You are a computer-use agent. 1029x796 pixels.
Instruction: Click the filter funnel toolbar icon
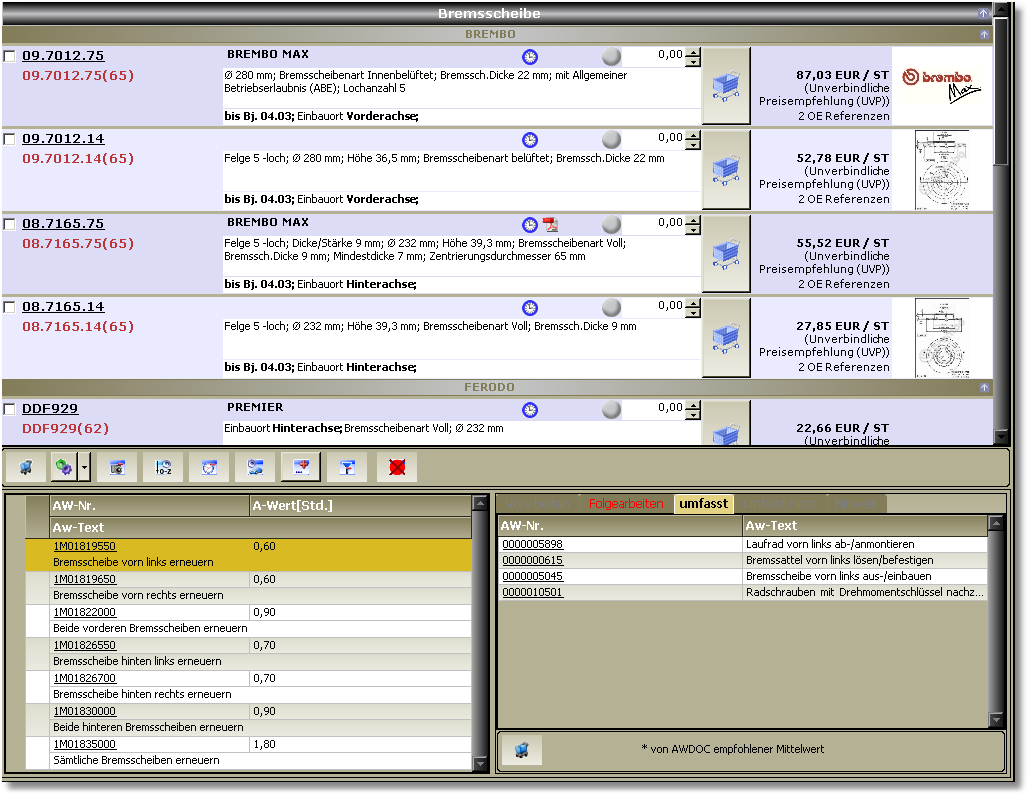347,467
